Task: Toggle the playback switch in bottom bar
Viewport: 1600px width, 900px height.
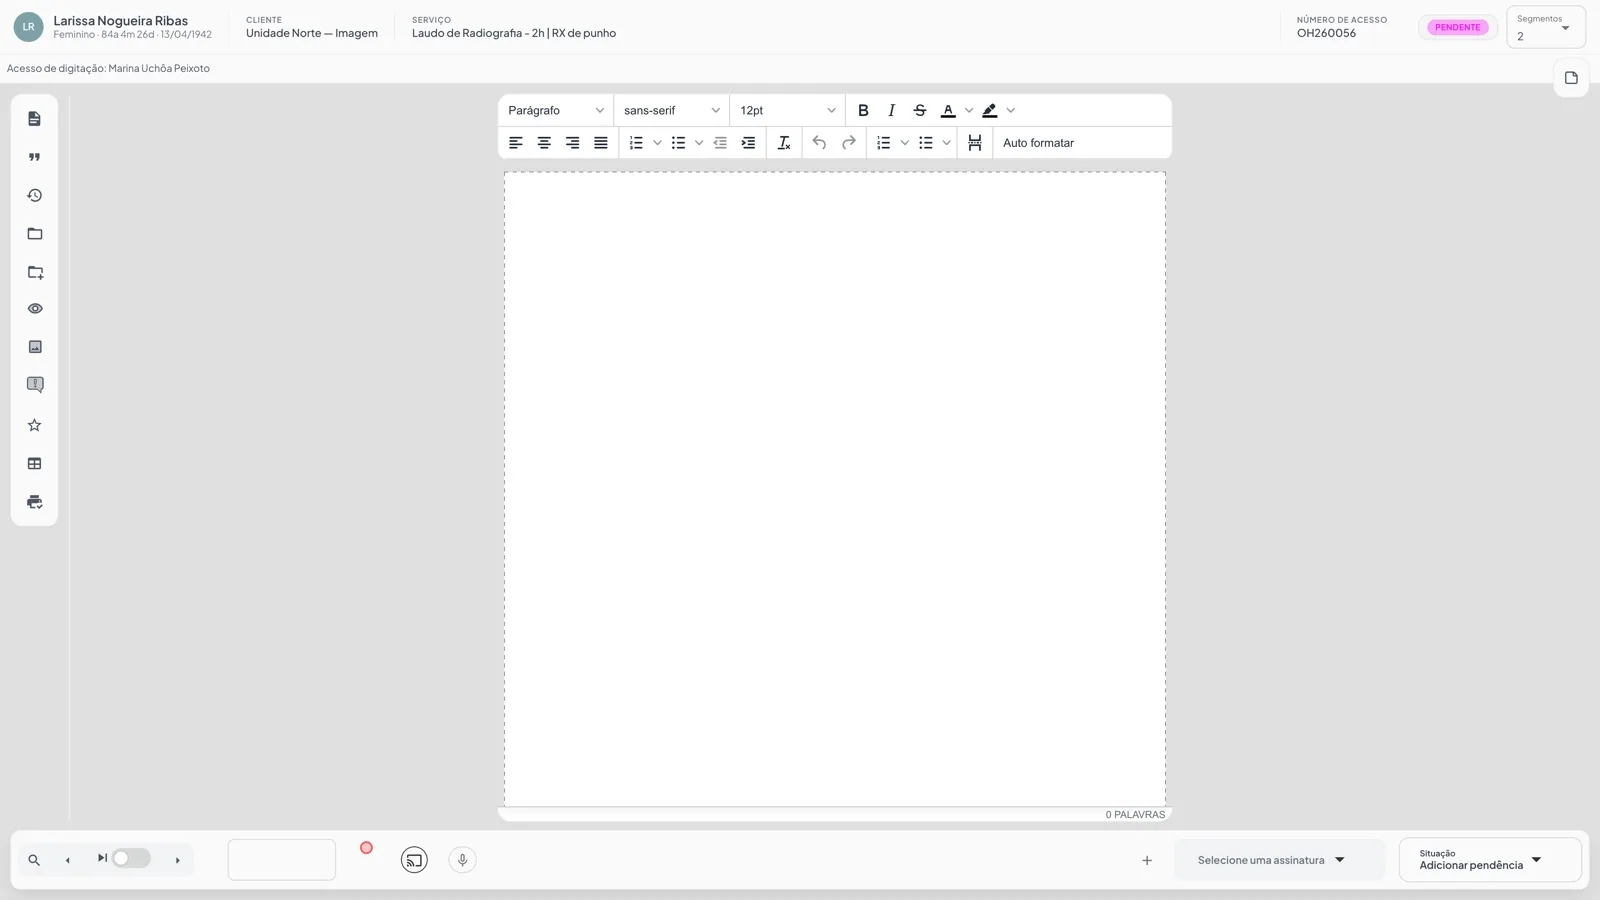Action: tap(130, 859)
